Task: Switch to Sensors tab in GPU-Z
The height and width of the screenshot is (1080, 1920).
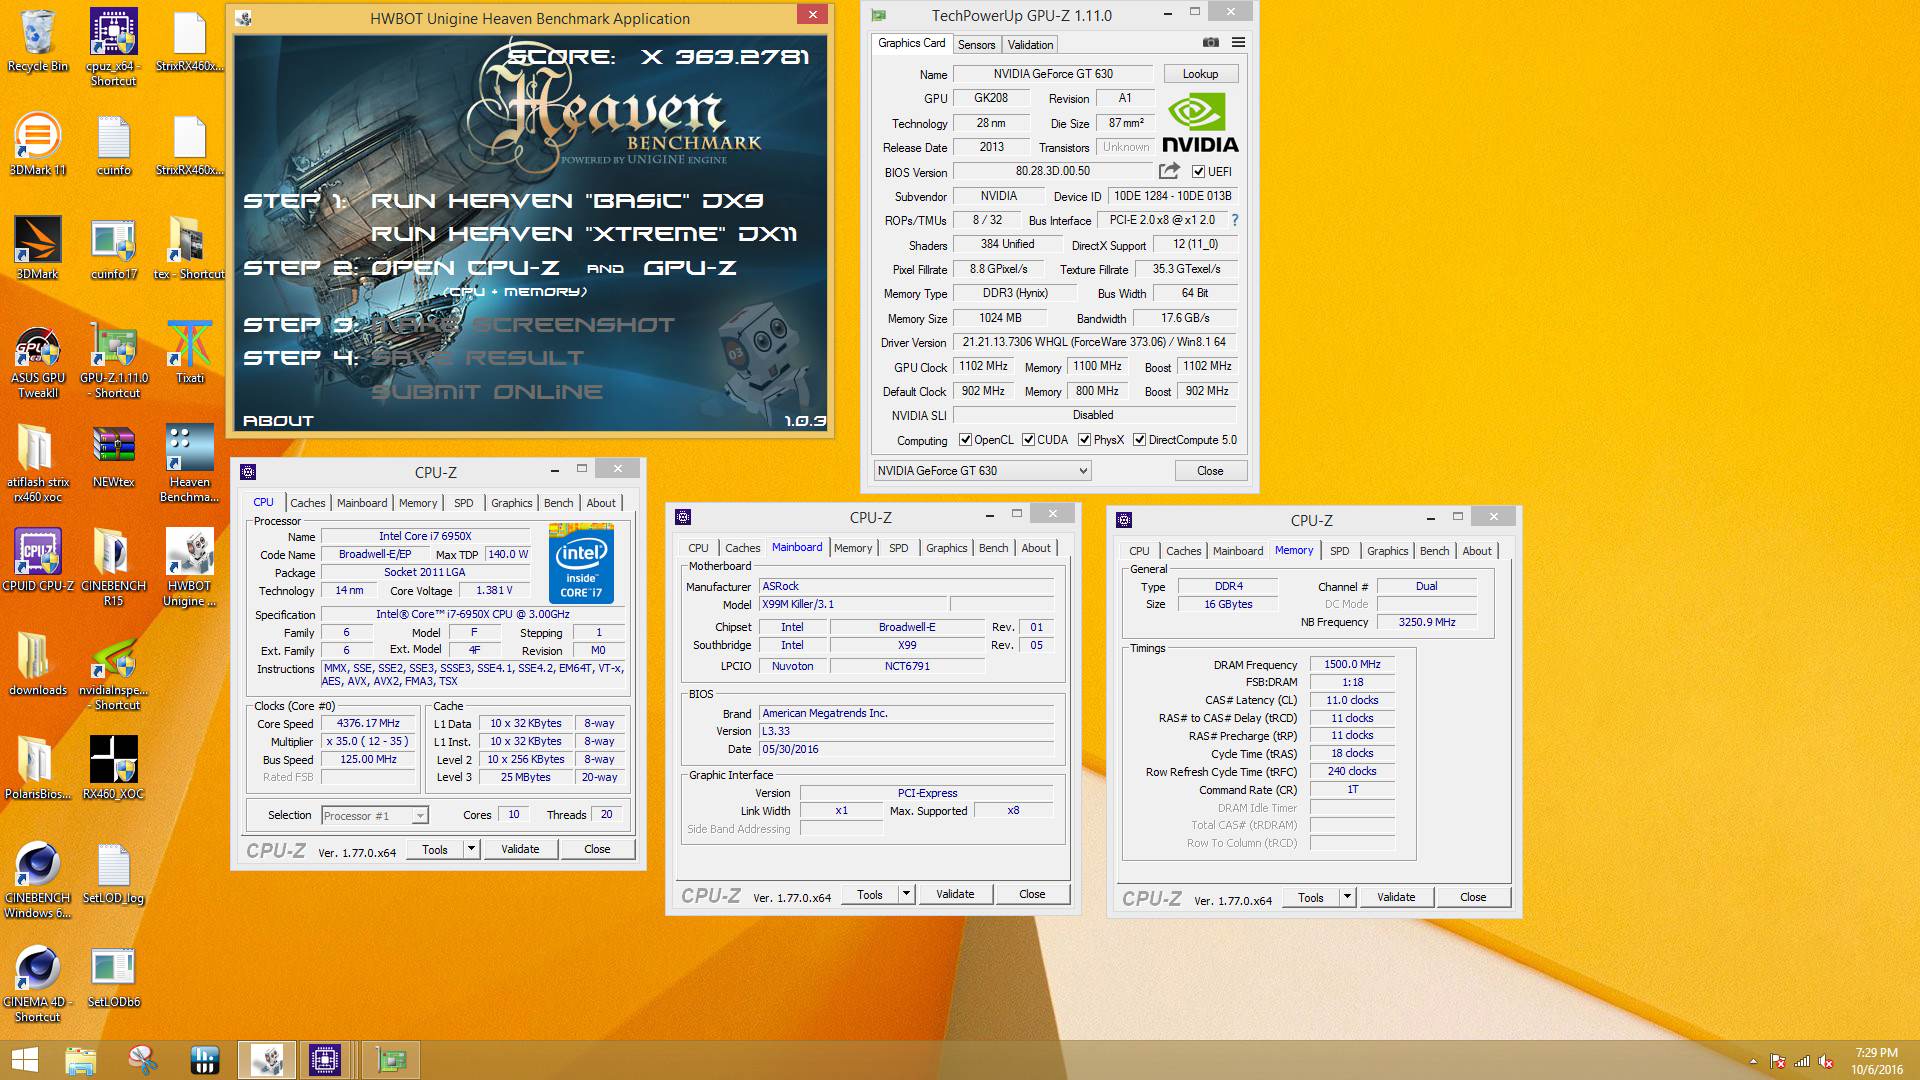Action: pyautogui.click(x=976, y=45)
